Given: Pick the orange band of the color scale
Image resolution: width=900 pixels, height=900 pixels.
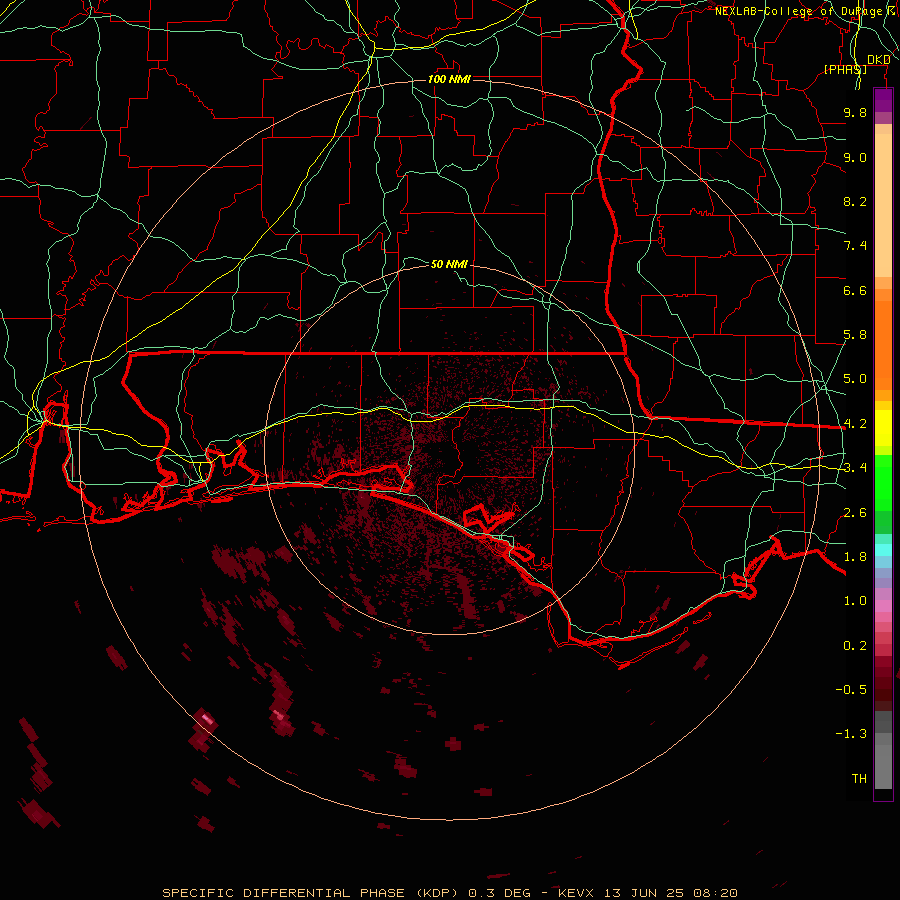Looking at the screenshot, I should point(883,346).
